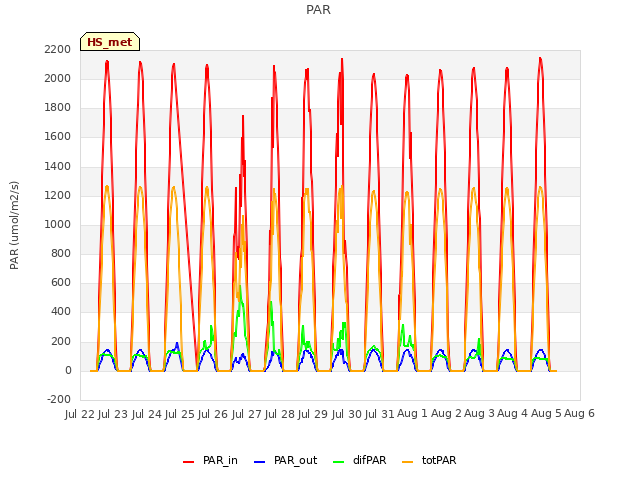The width and height of the screenshot is (640, 480).
Task: Click the 600 y-axis tick label
Action: (x=61, y=282)
